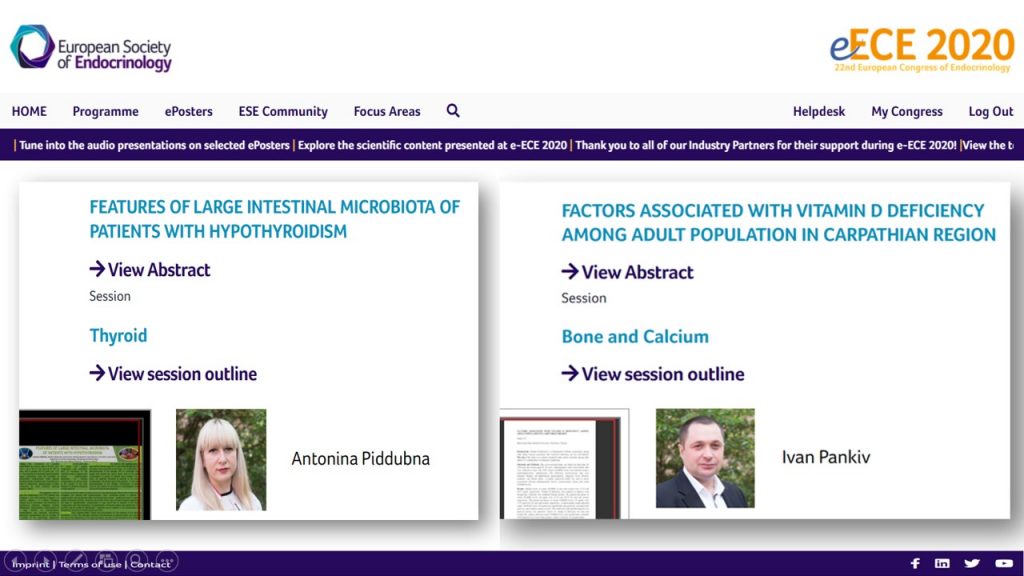The height and width of the screenshot is (576, 1024).
Task: Click the Helpdesk link
Action: [819, 112]
